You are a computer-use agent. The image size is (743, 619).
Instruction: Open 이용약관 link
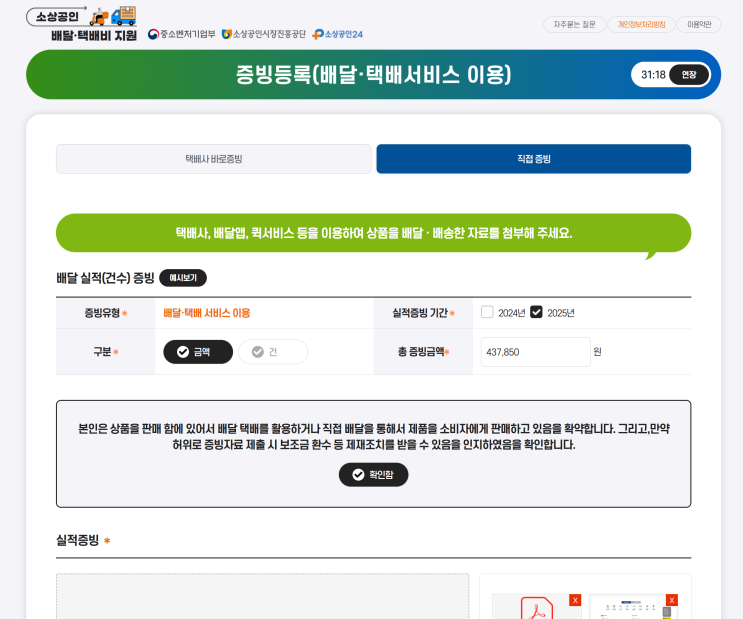pos(699,24)
